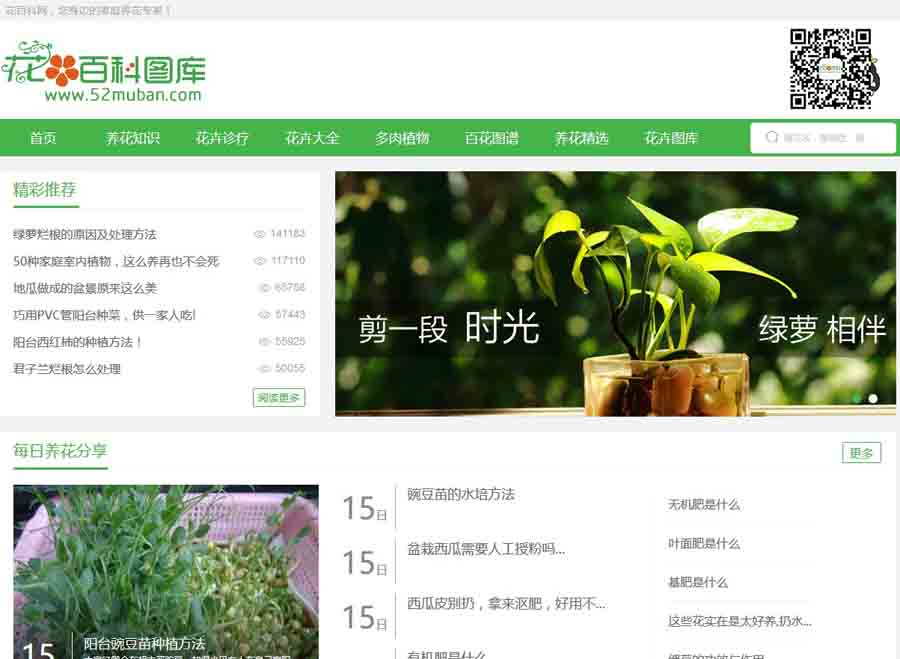Screen dimensions: 900x659
Task: Open the 阳台豌豆苗种植方法 caption link
Action: pos(144,644)
